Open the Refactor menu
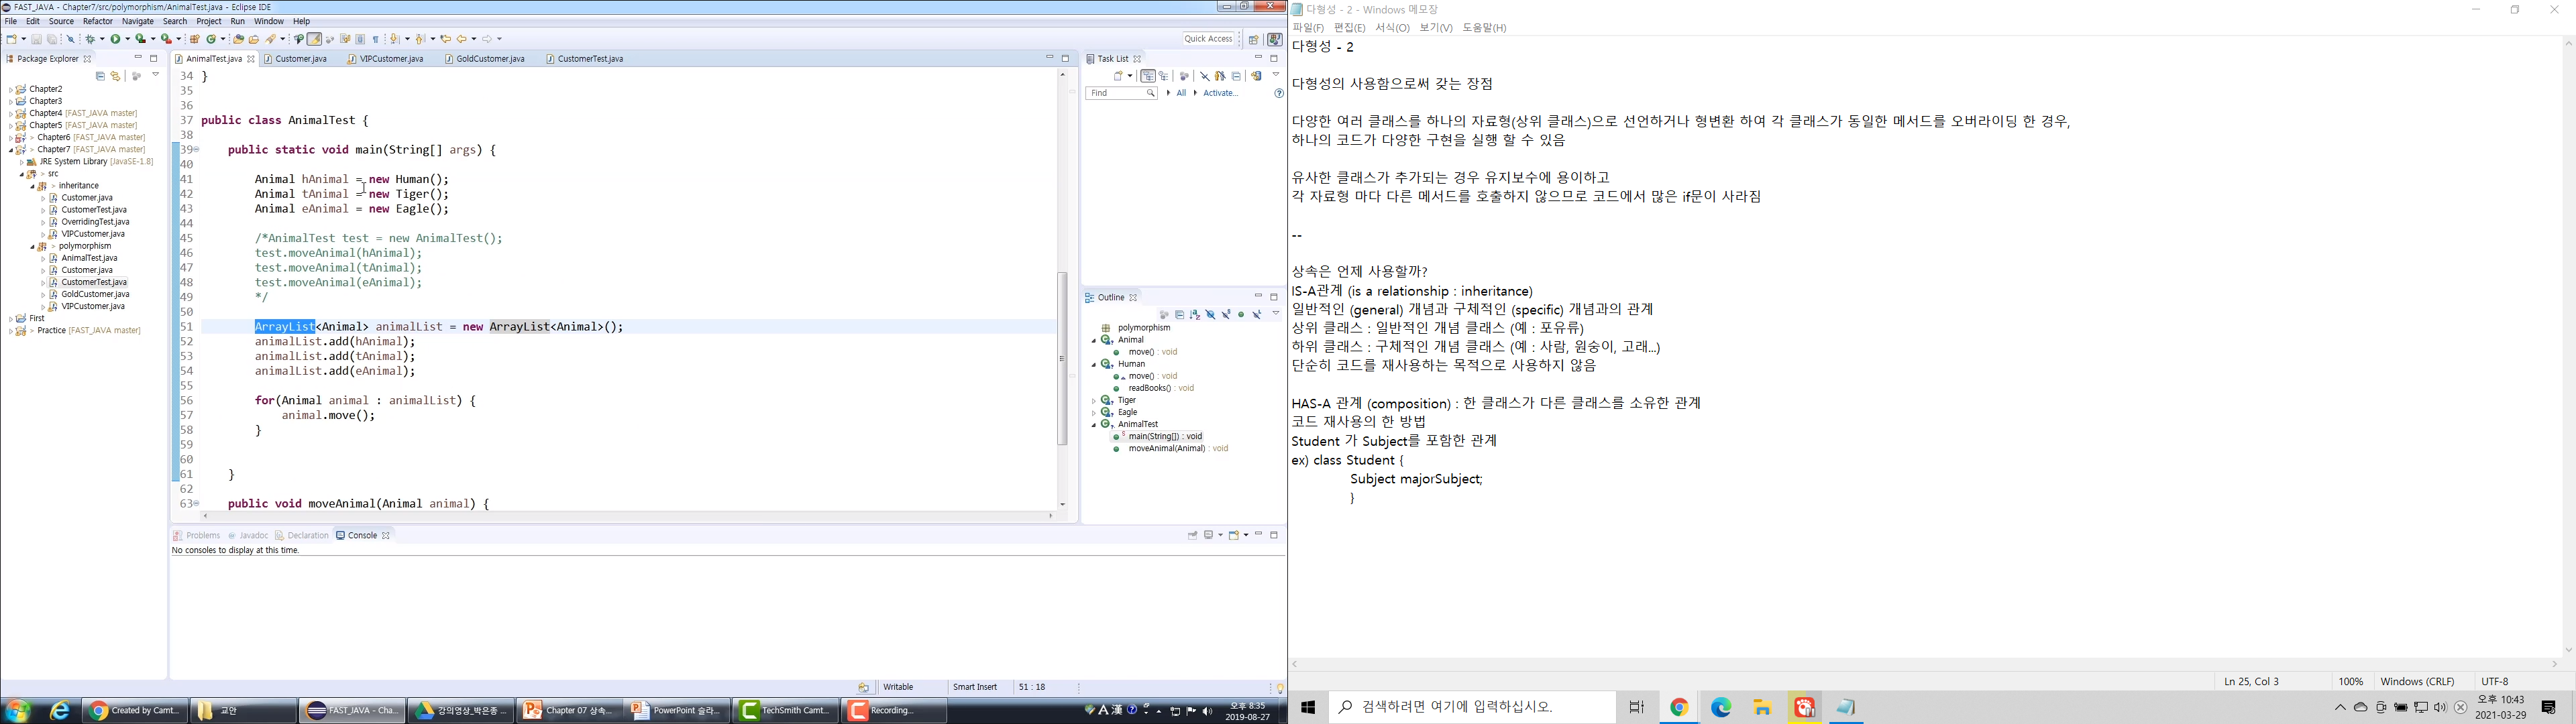Viewport: 2576px width, 724px height. 97,21
